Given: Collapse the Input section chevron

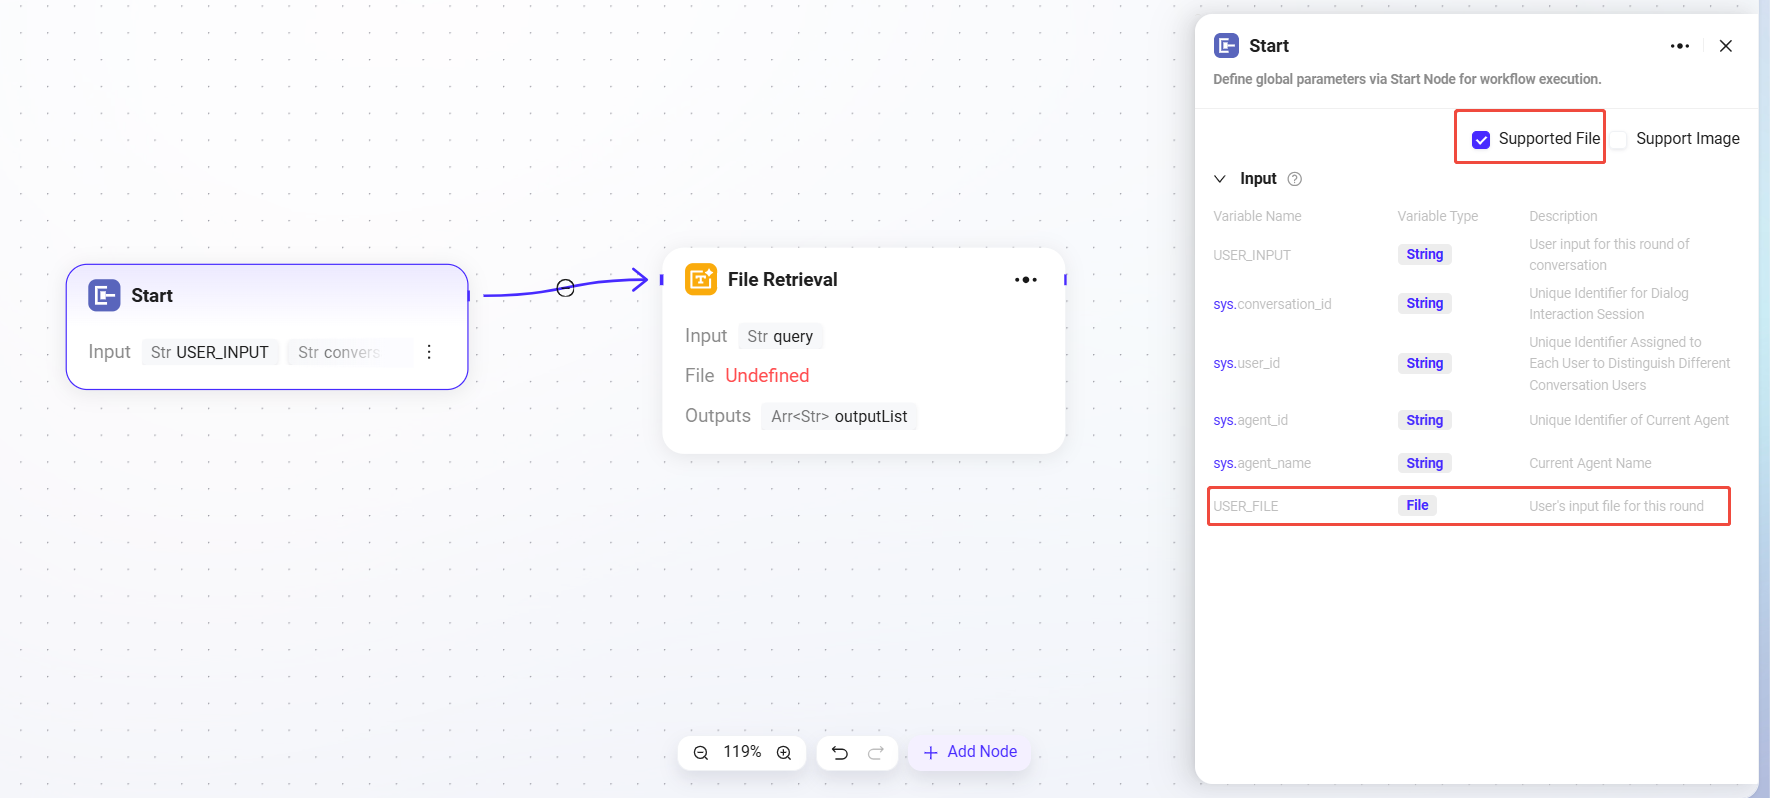Looking at the screenshot, I should pyautogui.click(x=1220, y=179).
